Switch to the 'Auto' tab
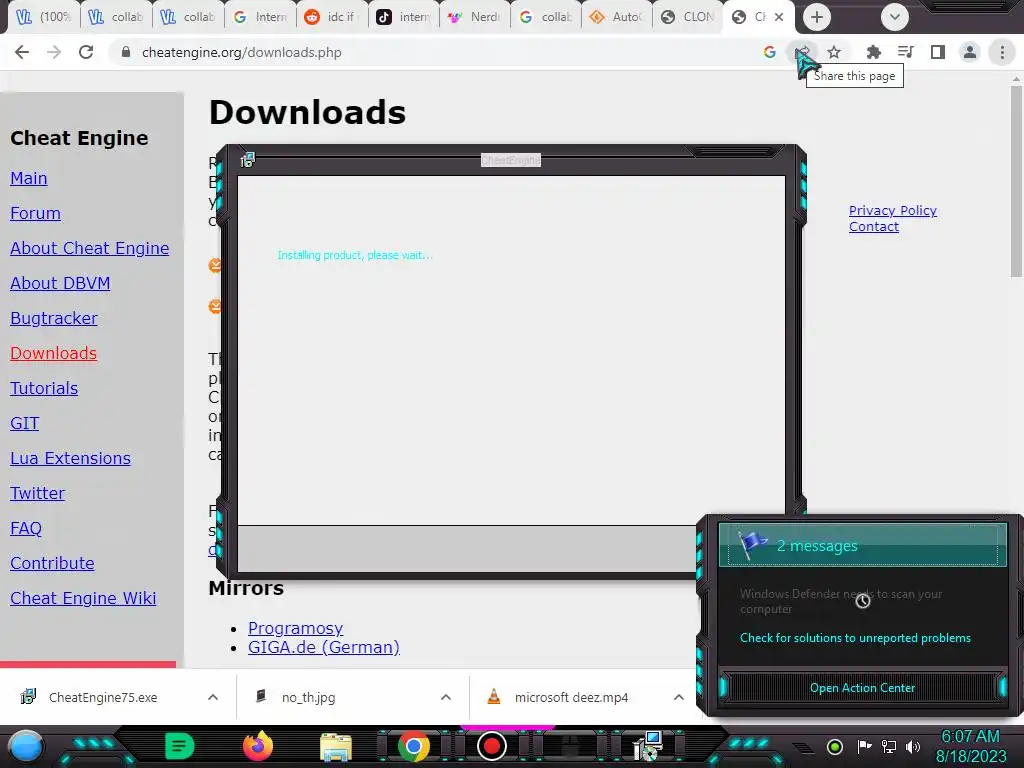Image resolution: width=1024 pixels, height=768 pixels. pyautogui.click(x=616, y=17)
